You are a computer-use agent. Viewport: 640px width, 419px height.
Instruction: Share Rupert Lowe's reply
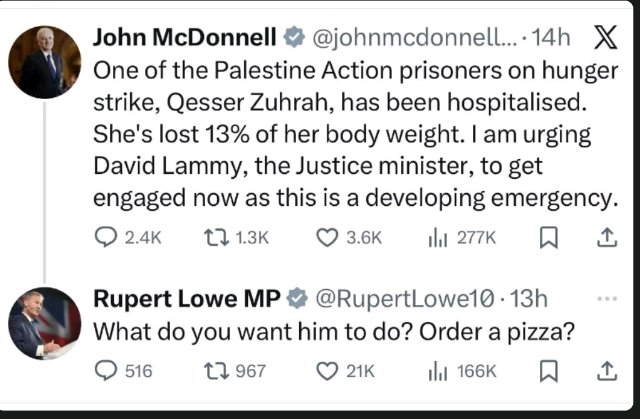pyautogui.click(x=605, y=371)
